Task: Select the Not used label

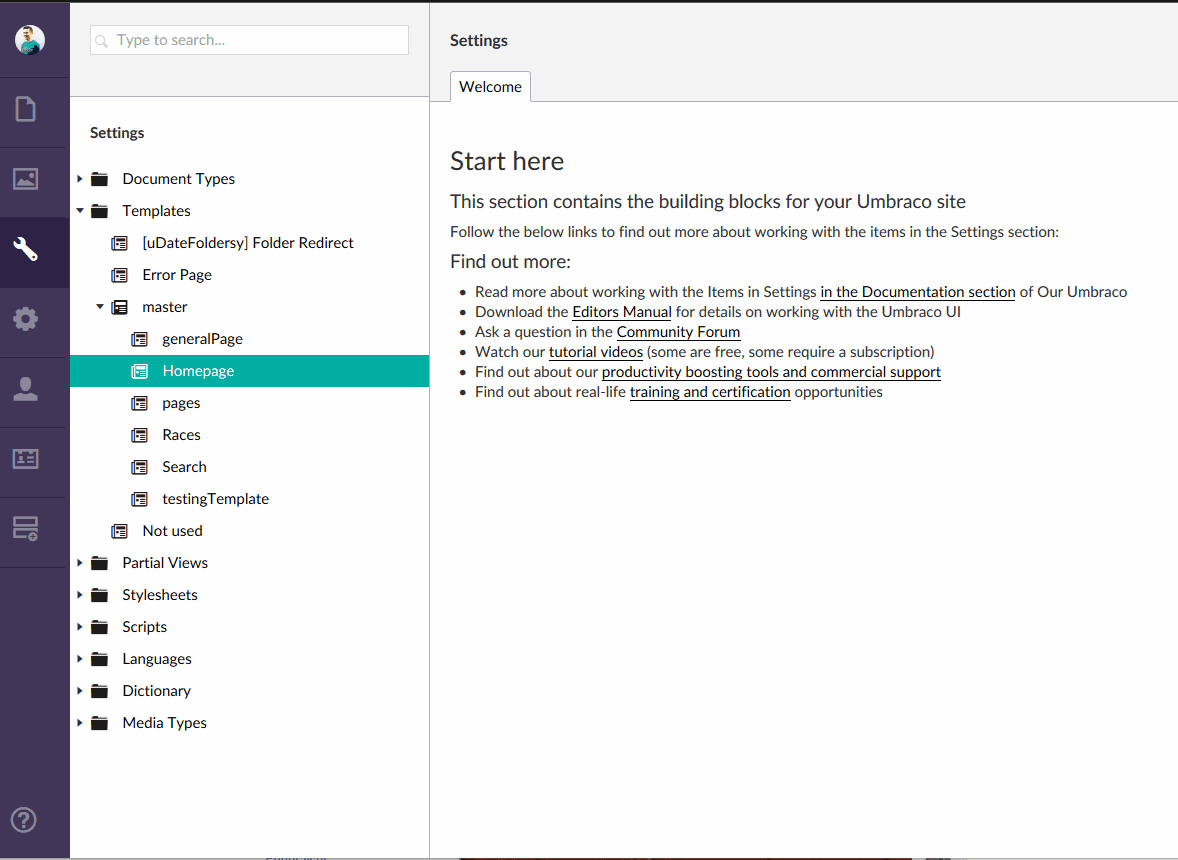Action: click(172, 531)
